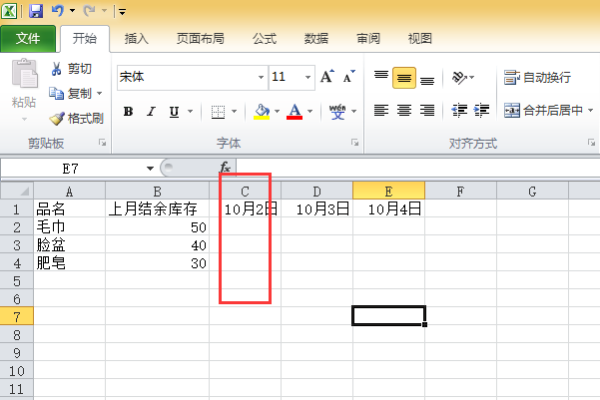Click the Save icon in quick access toolbar
Viewport: 600px width, 400px height.
point(36,10)
